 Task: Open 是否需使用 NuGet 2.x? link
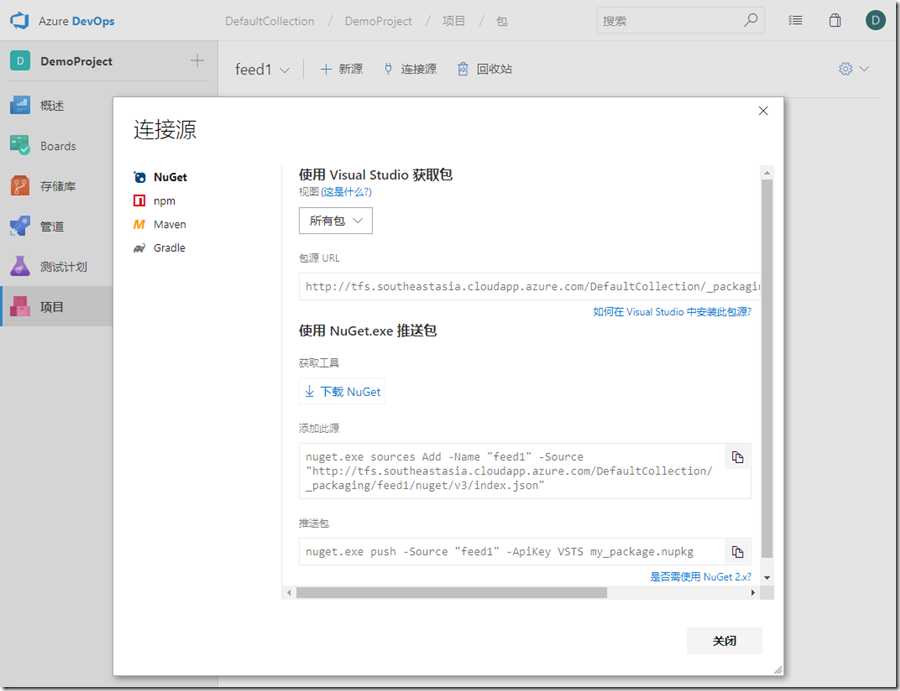pyautogui.click(x=700, y=577)
